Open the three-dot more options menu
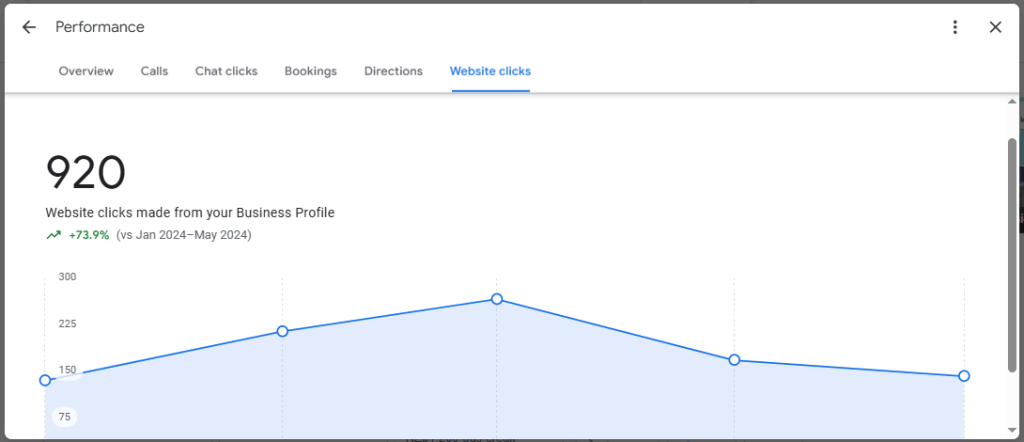Viewport: 1024px width, 442px height. [955, 27]
